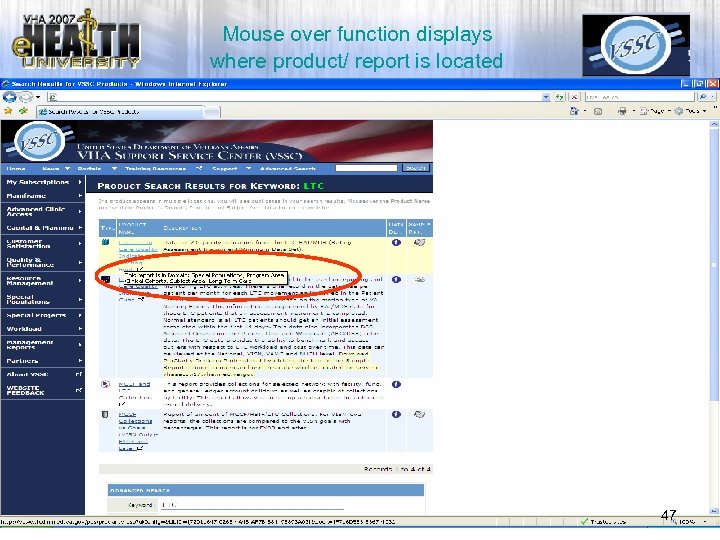Image resolution: width=720 pixels, height=540 pixels.
Task: Open the Page menu in IE toolbar
Action: coord(657,111)
